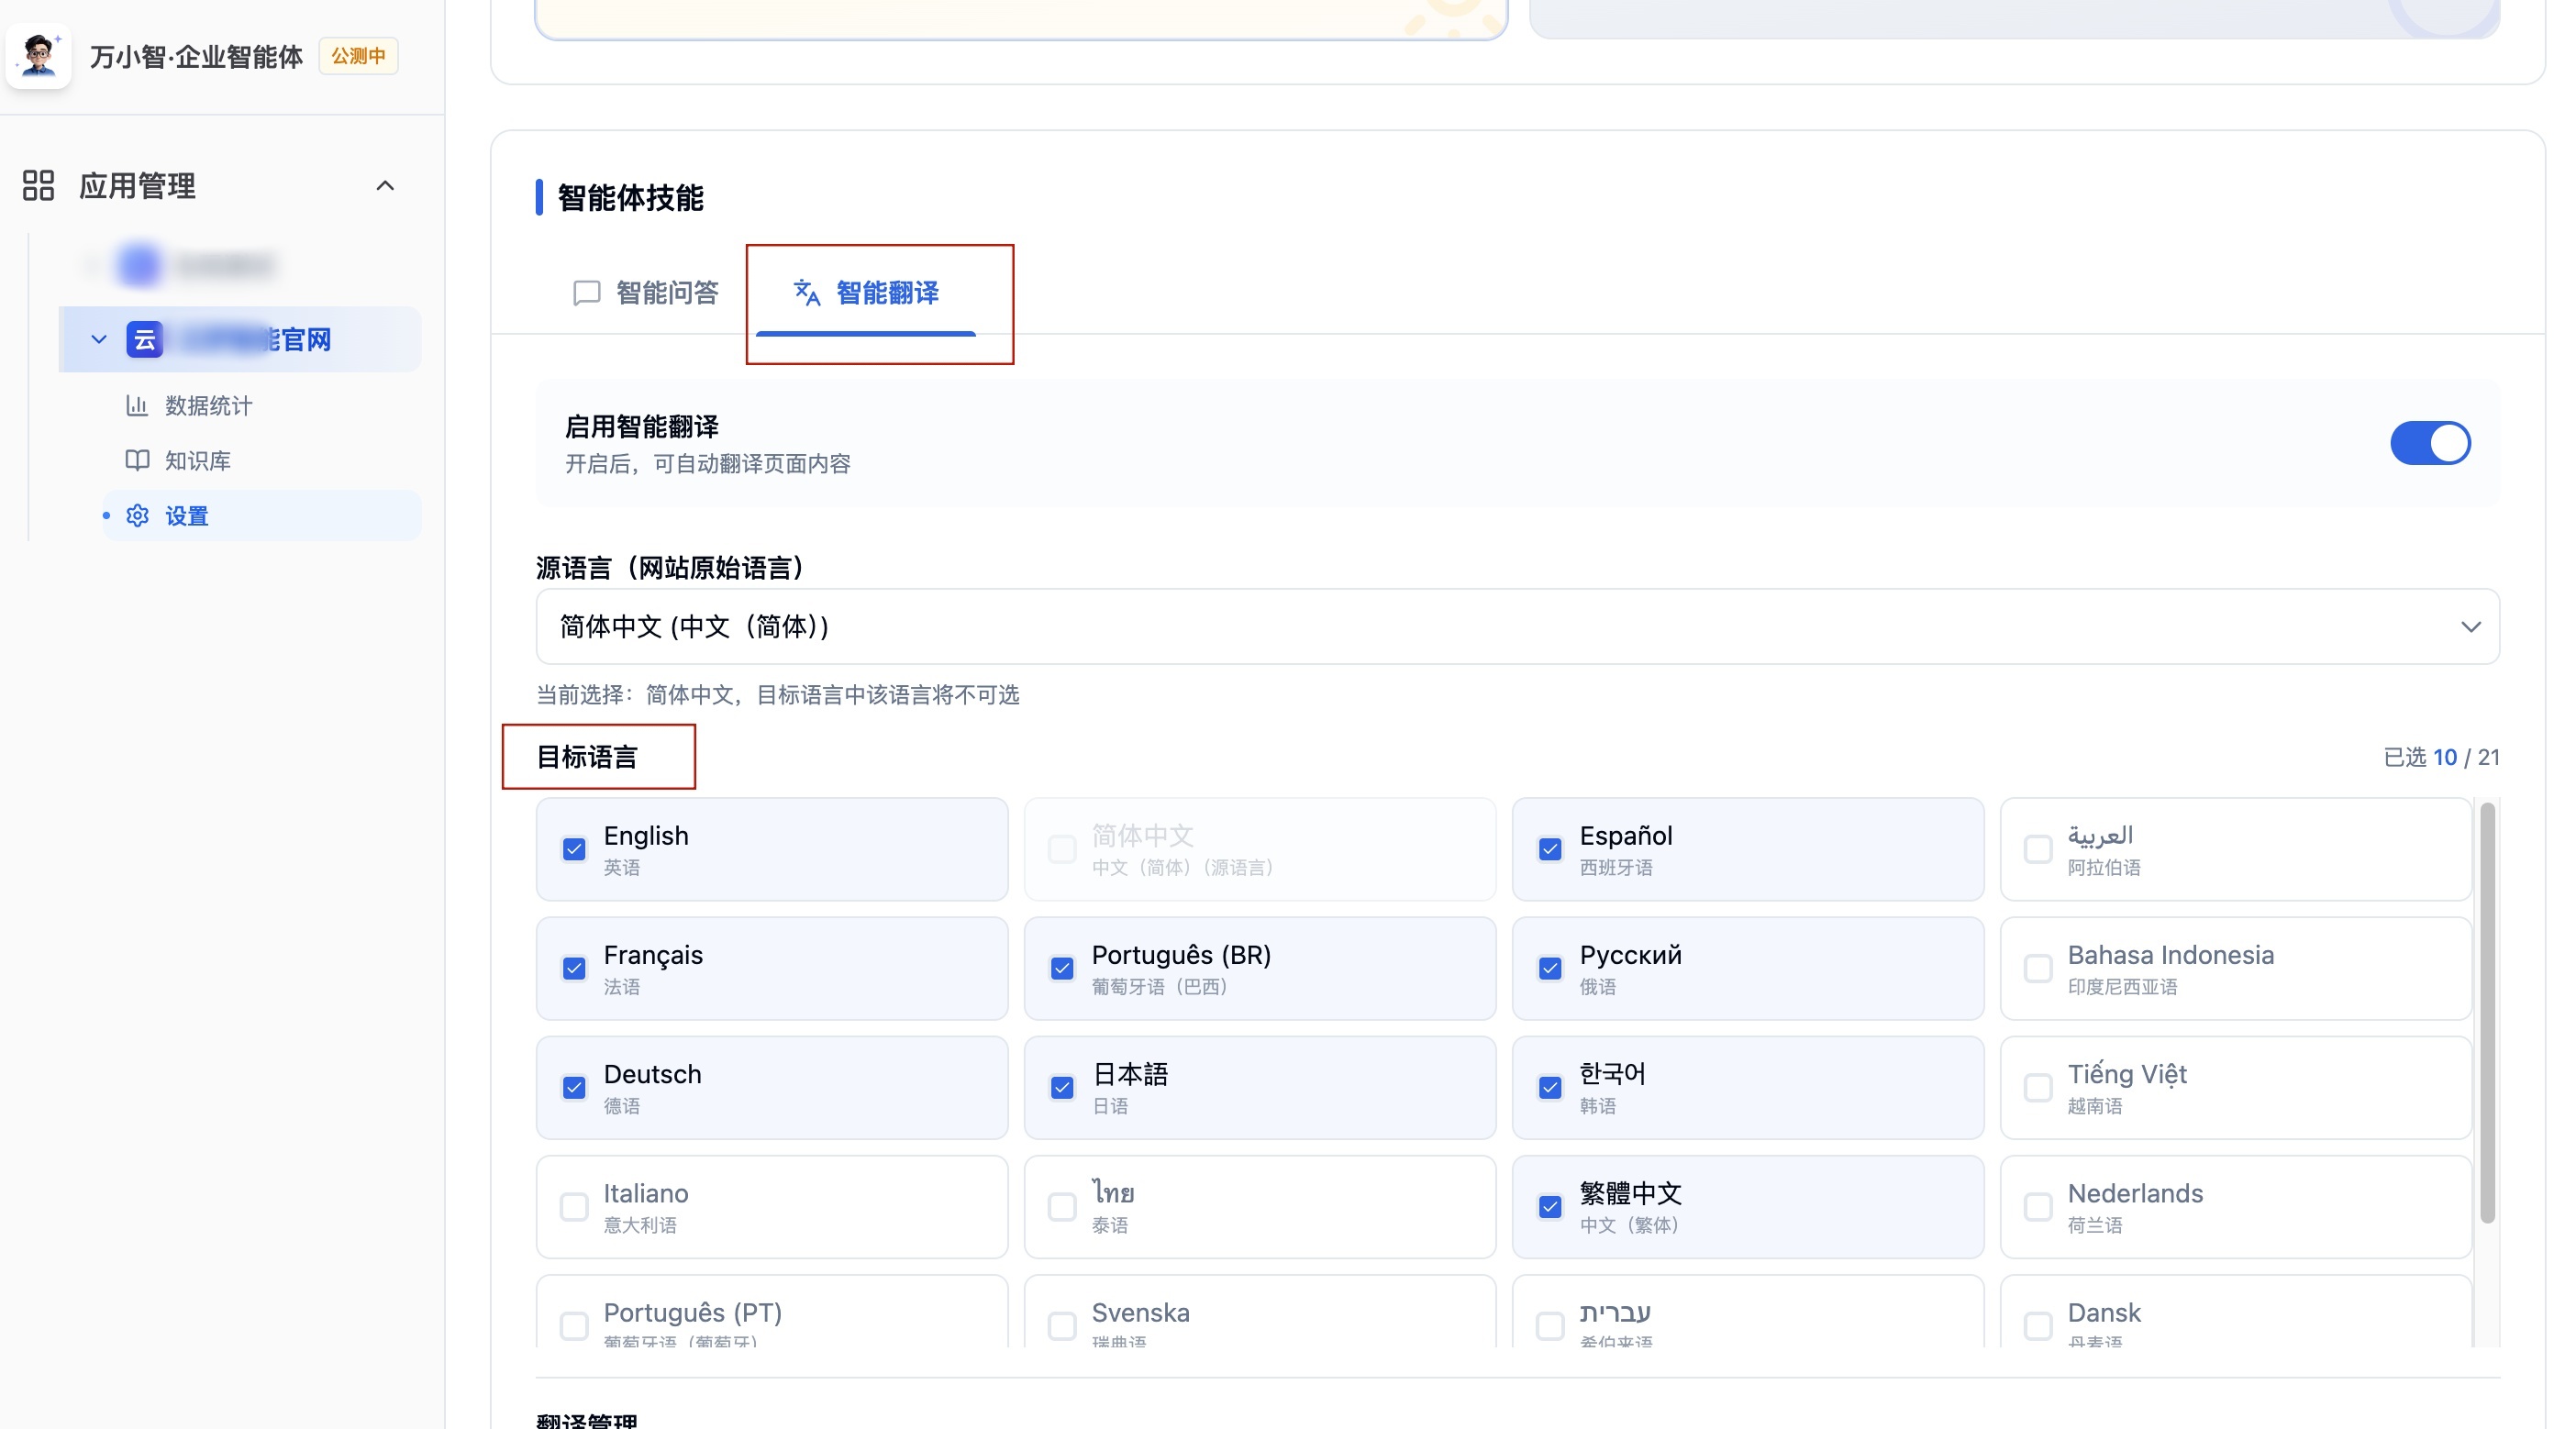Image resolution: width=2576 pixels, height=1429 pixels.
Task: Click the 设置 gear icon
Action: tap(137, 516)
